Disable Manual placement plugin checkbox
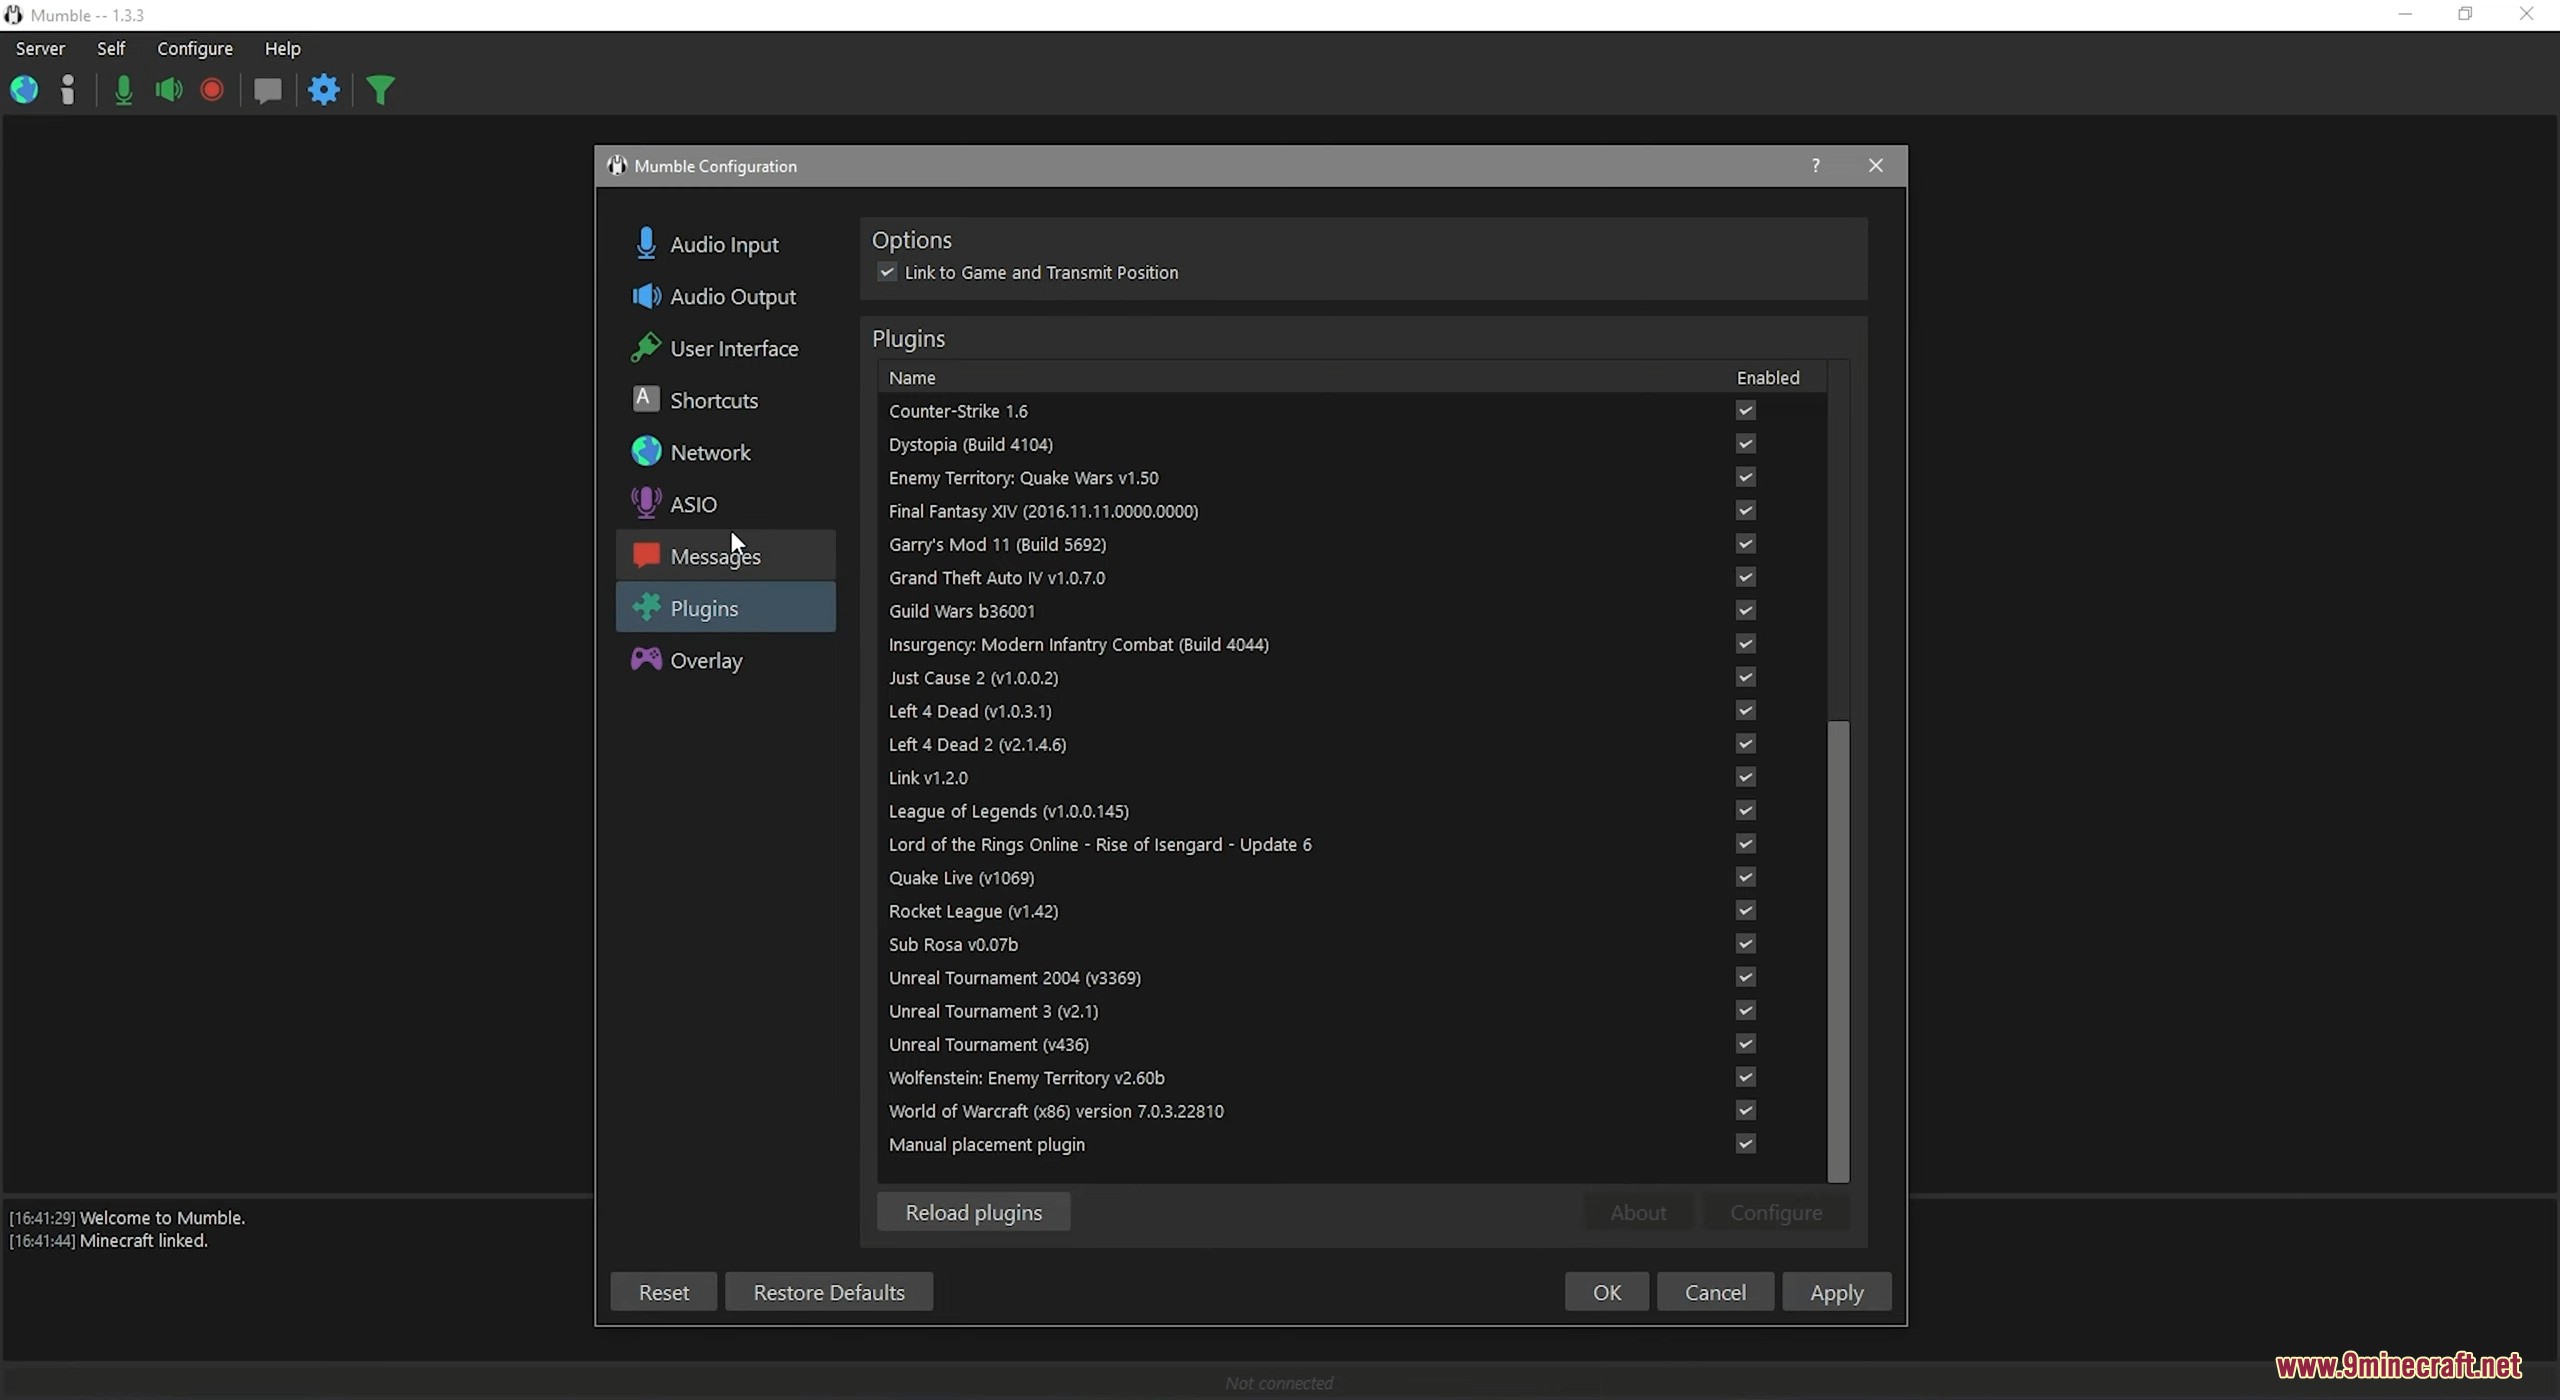The width and height of the screenshot is (2560, 1400). (1746, 1144)
